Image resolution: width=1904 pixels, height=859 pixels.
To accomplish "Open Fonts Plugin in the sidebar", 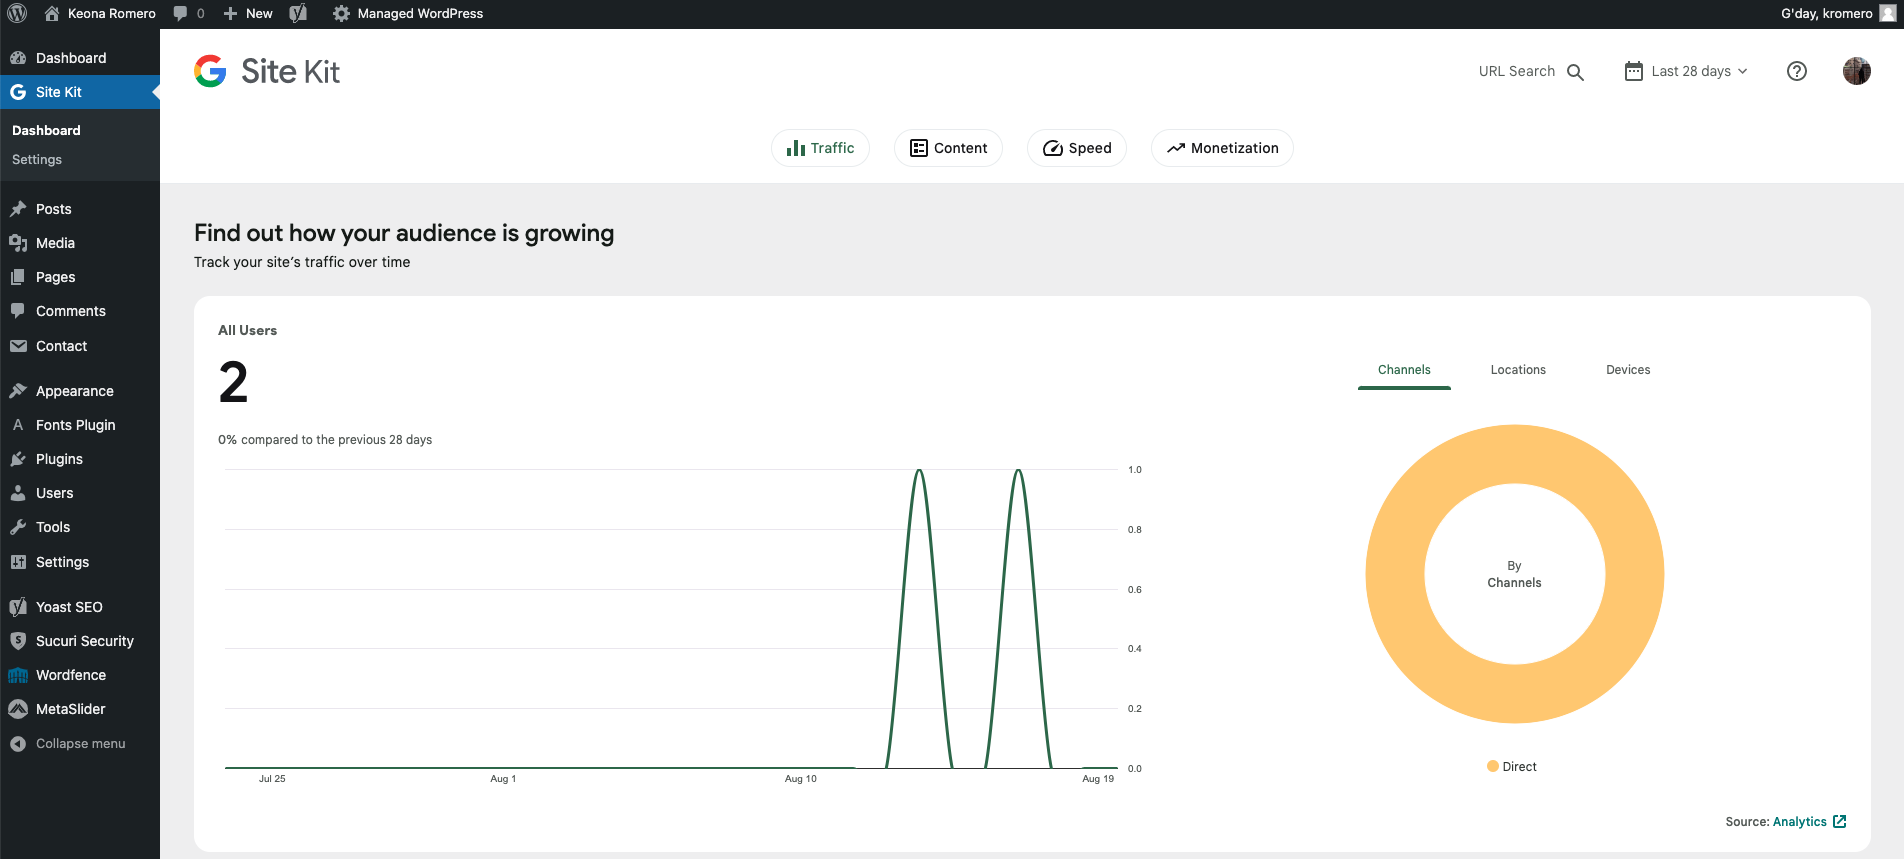I will click(80, 425).
